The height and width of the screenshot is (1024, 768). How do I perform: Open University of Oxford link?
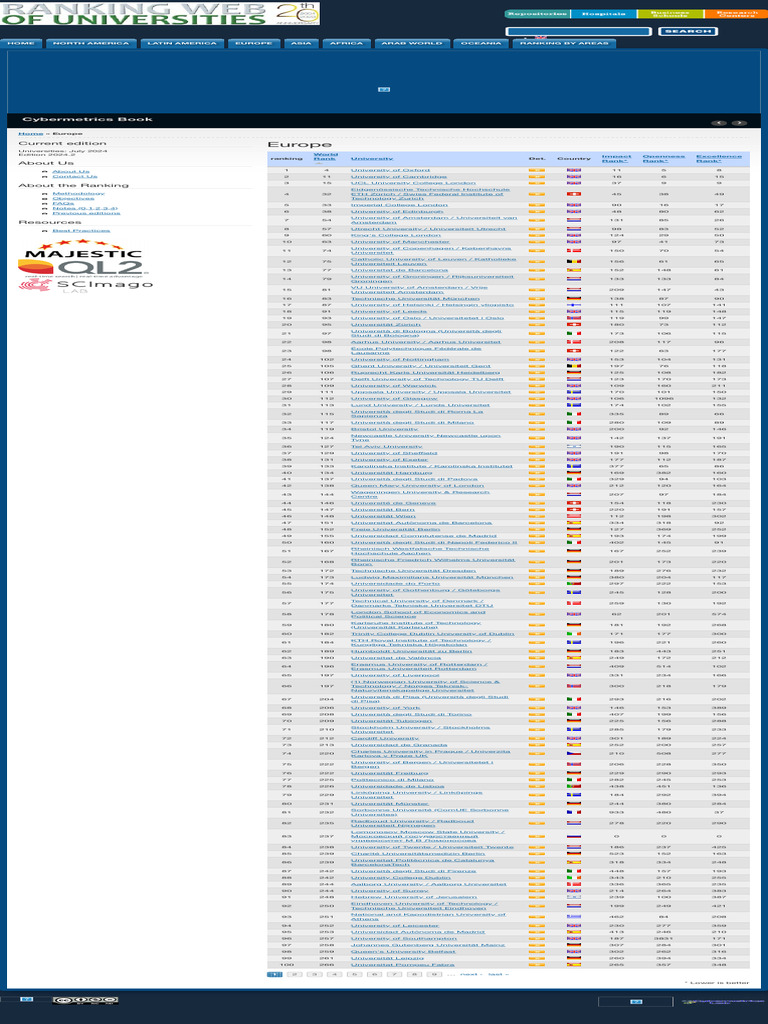390,170
